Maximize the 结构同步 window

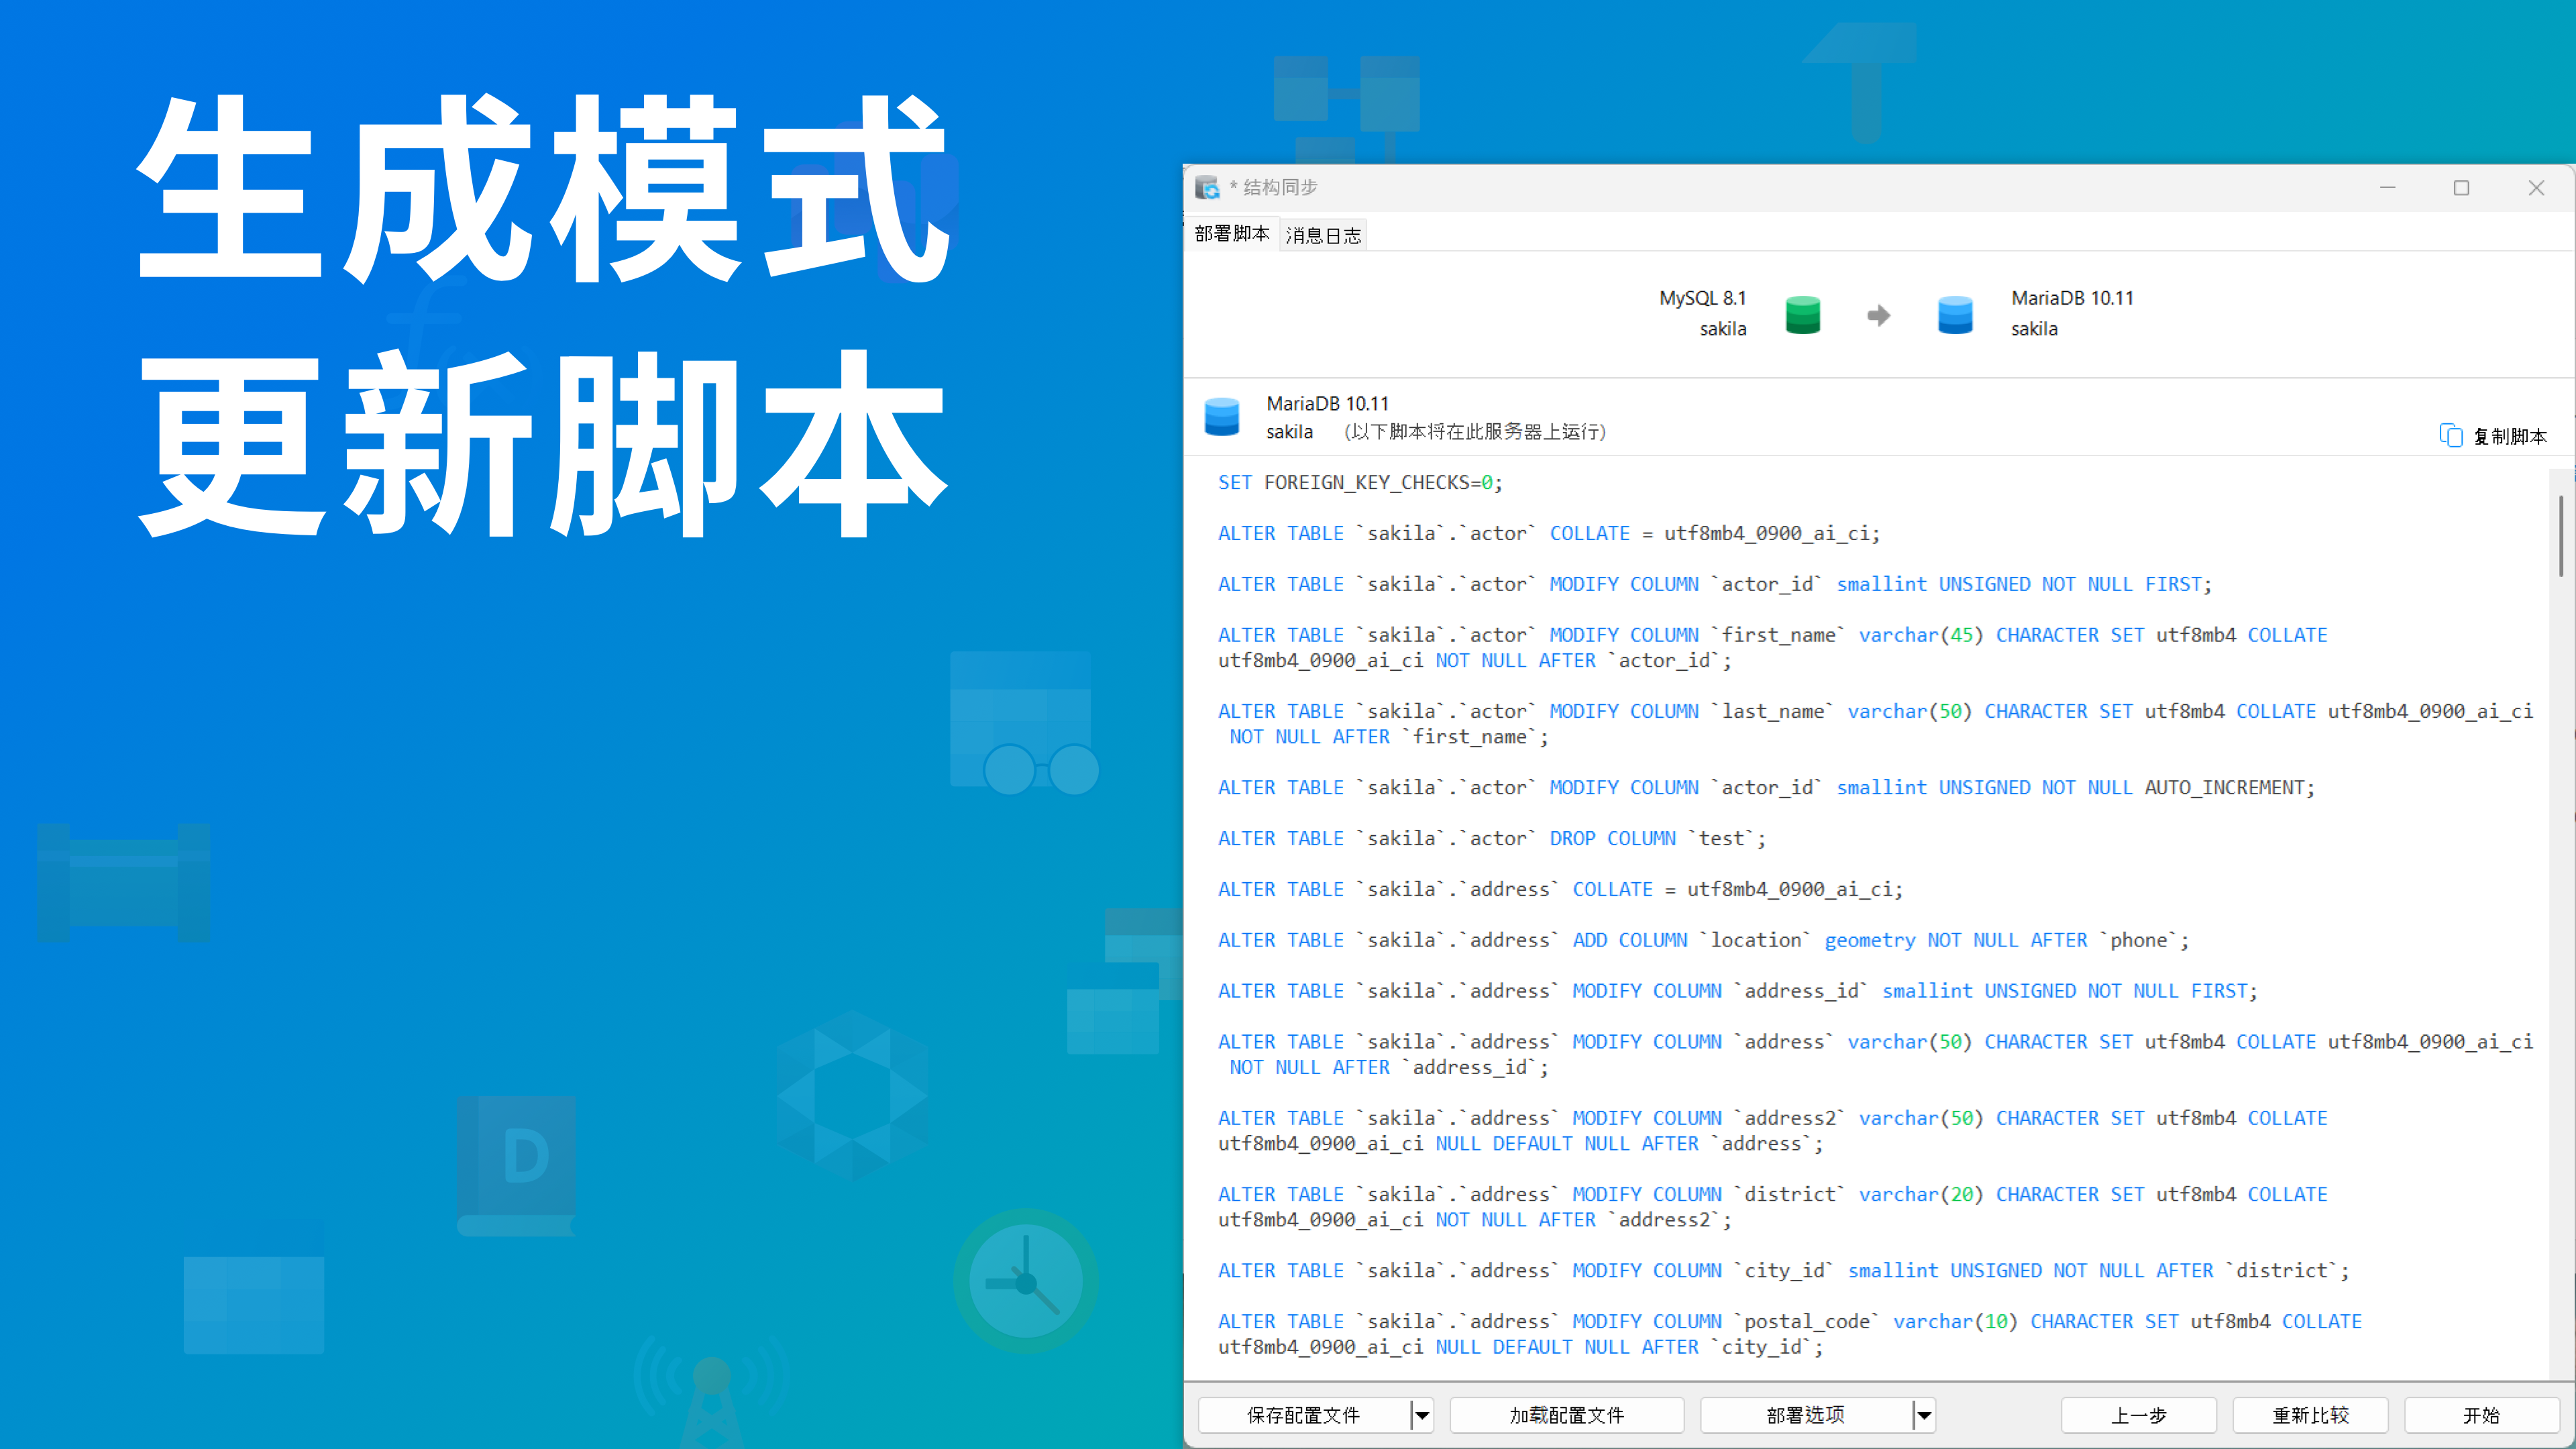[x=2461, y=188]
